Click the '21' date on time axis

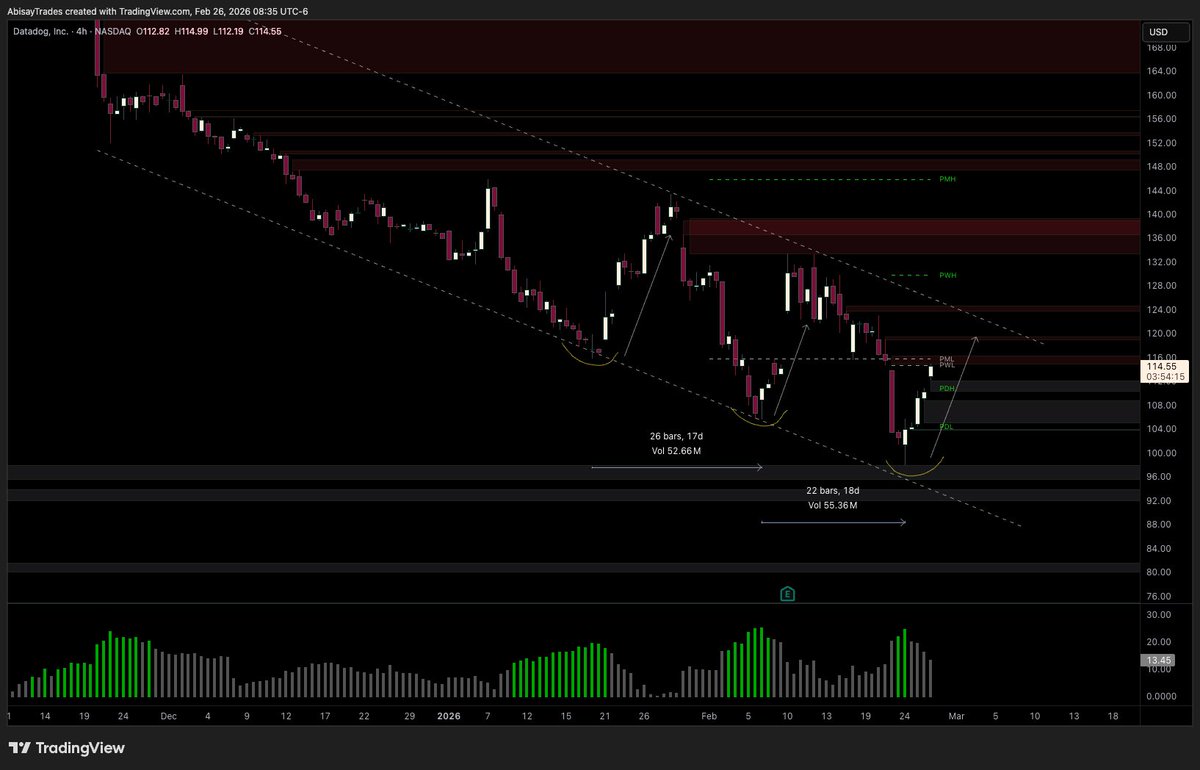[605, 716]
